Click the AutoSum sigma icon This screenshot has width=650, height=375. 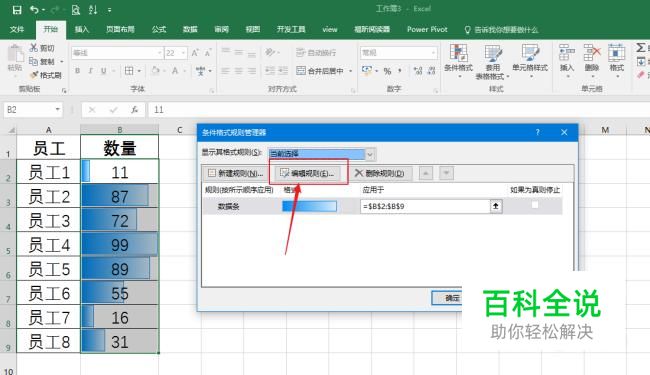pos(641,48)
